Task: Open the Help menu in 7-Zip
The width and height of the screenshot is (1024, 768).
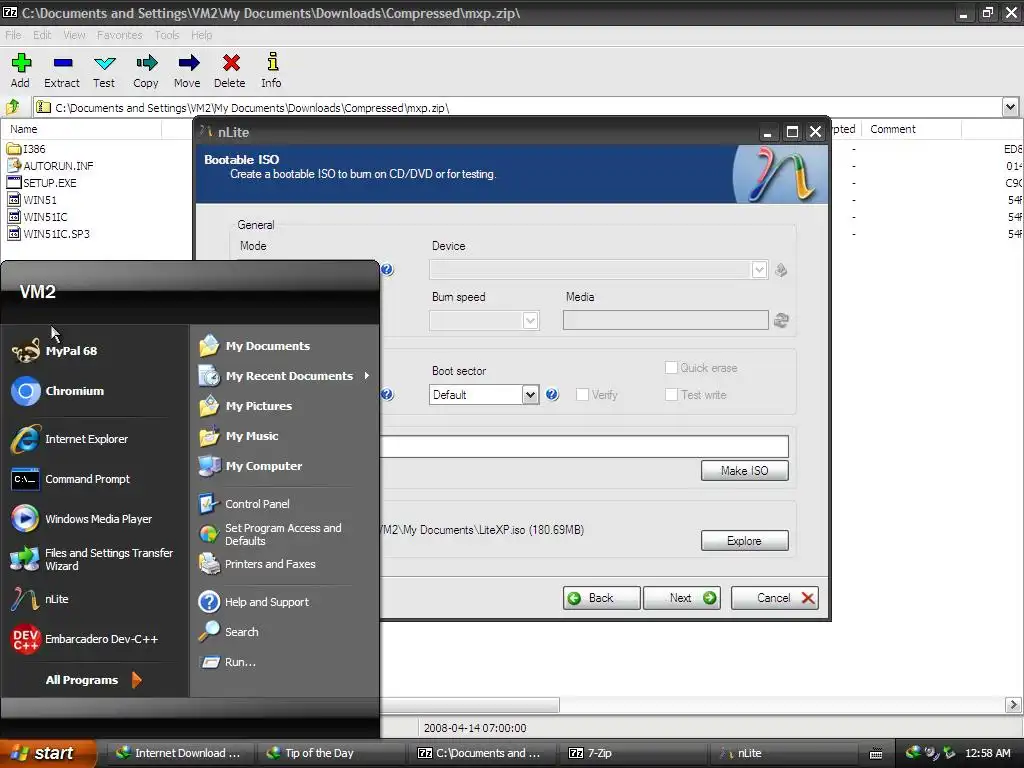Action: 202,35
